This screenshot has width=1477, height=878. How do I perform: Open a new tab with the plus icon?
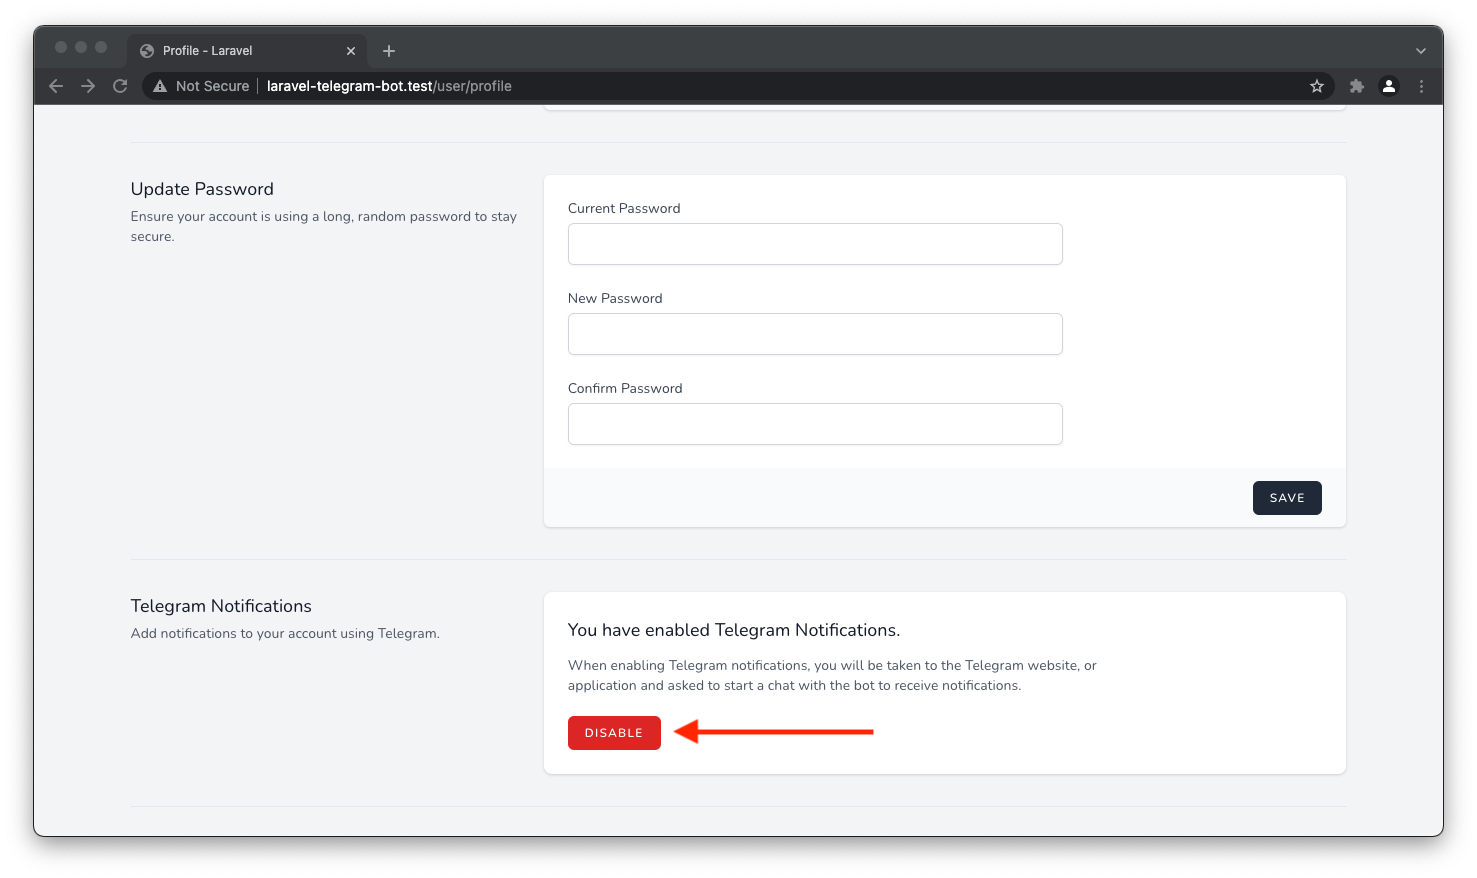coord(389,51)
